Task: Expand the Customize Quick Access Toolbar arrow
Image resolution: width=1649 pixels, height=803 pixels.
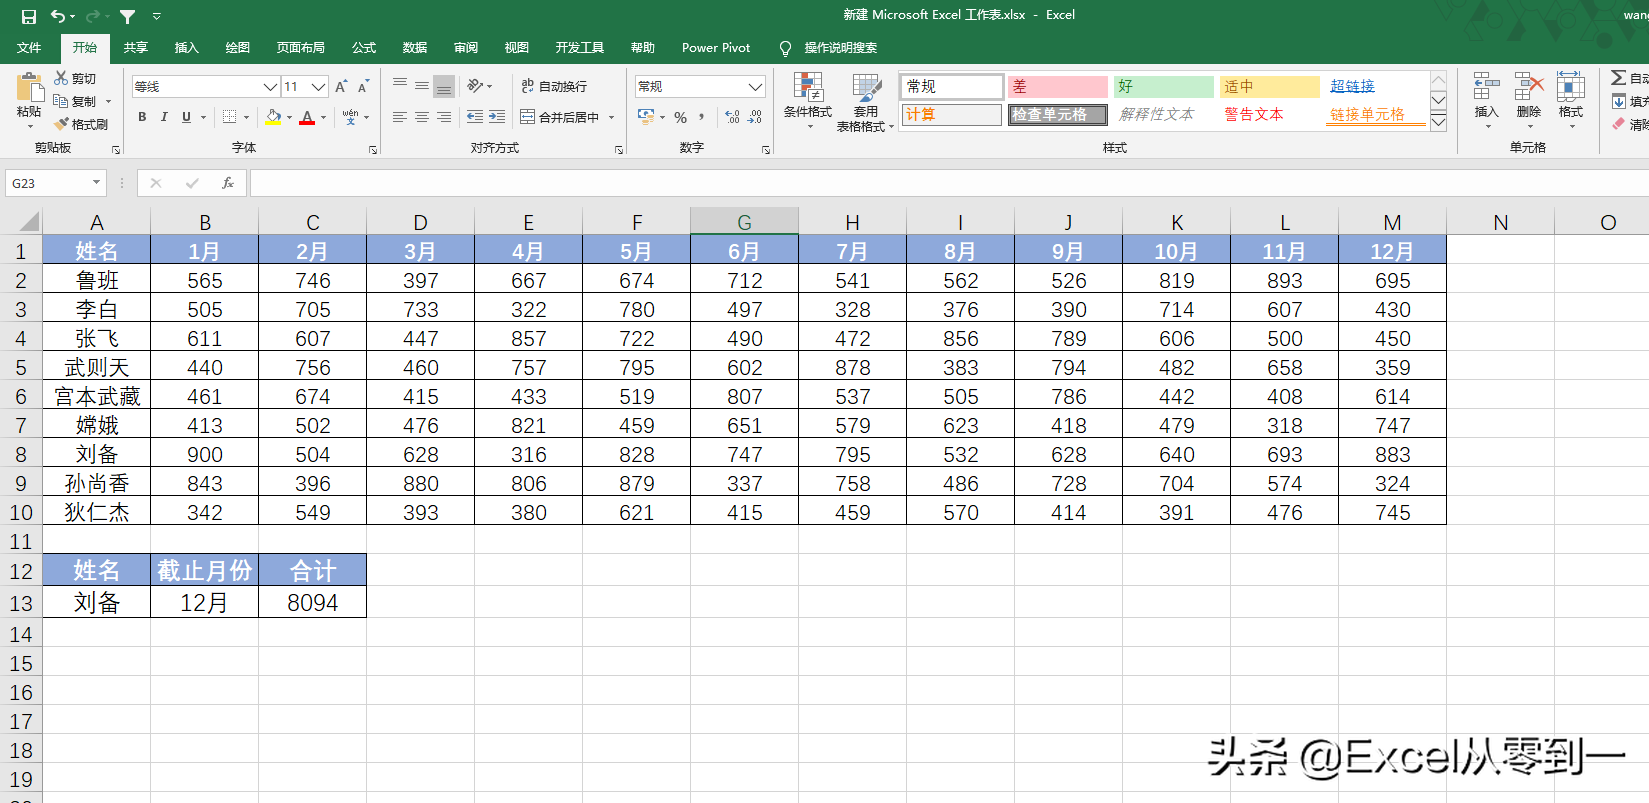Action: (157, 16)
